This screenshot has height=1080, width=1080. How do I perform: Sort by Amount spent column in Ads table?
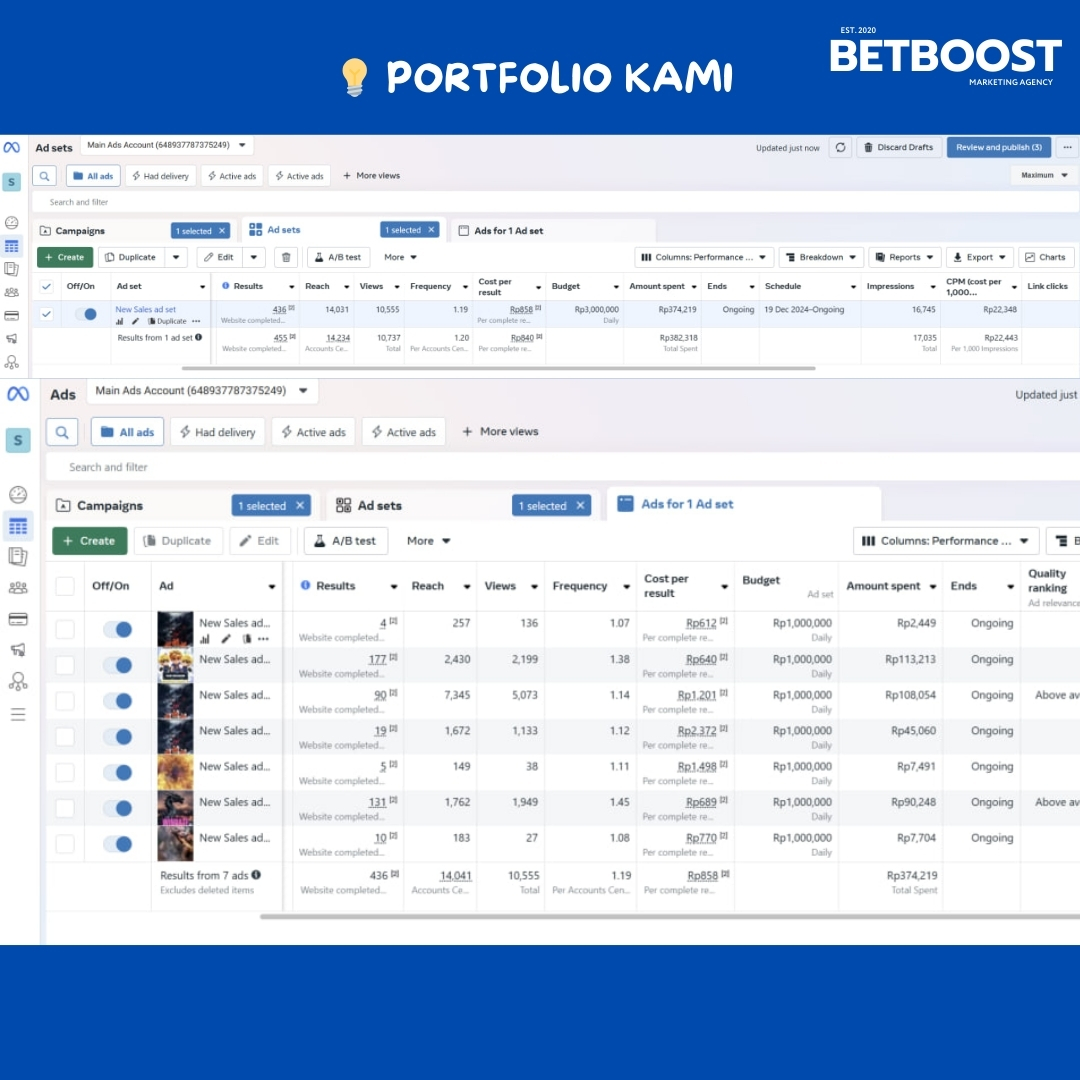pyautogui.click(x=891, y=586)
